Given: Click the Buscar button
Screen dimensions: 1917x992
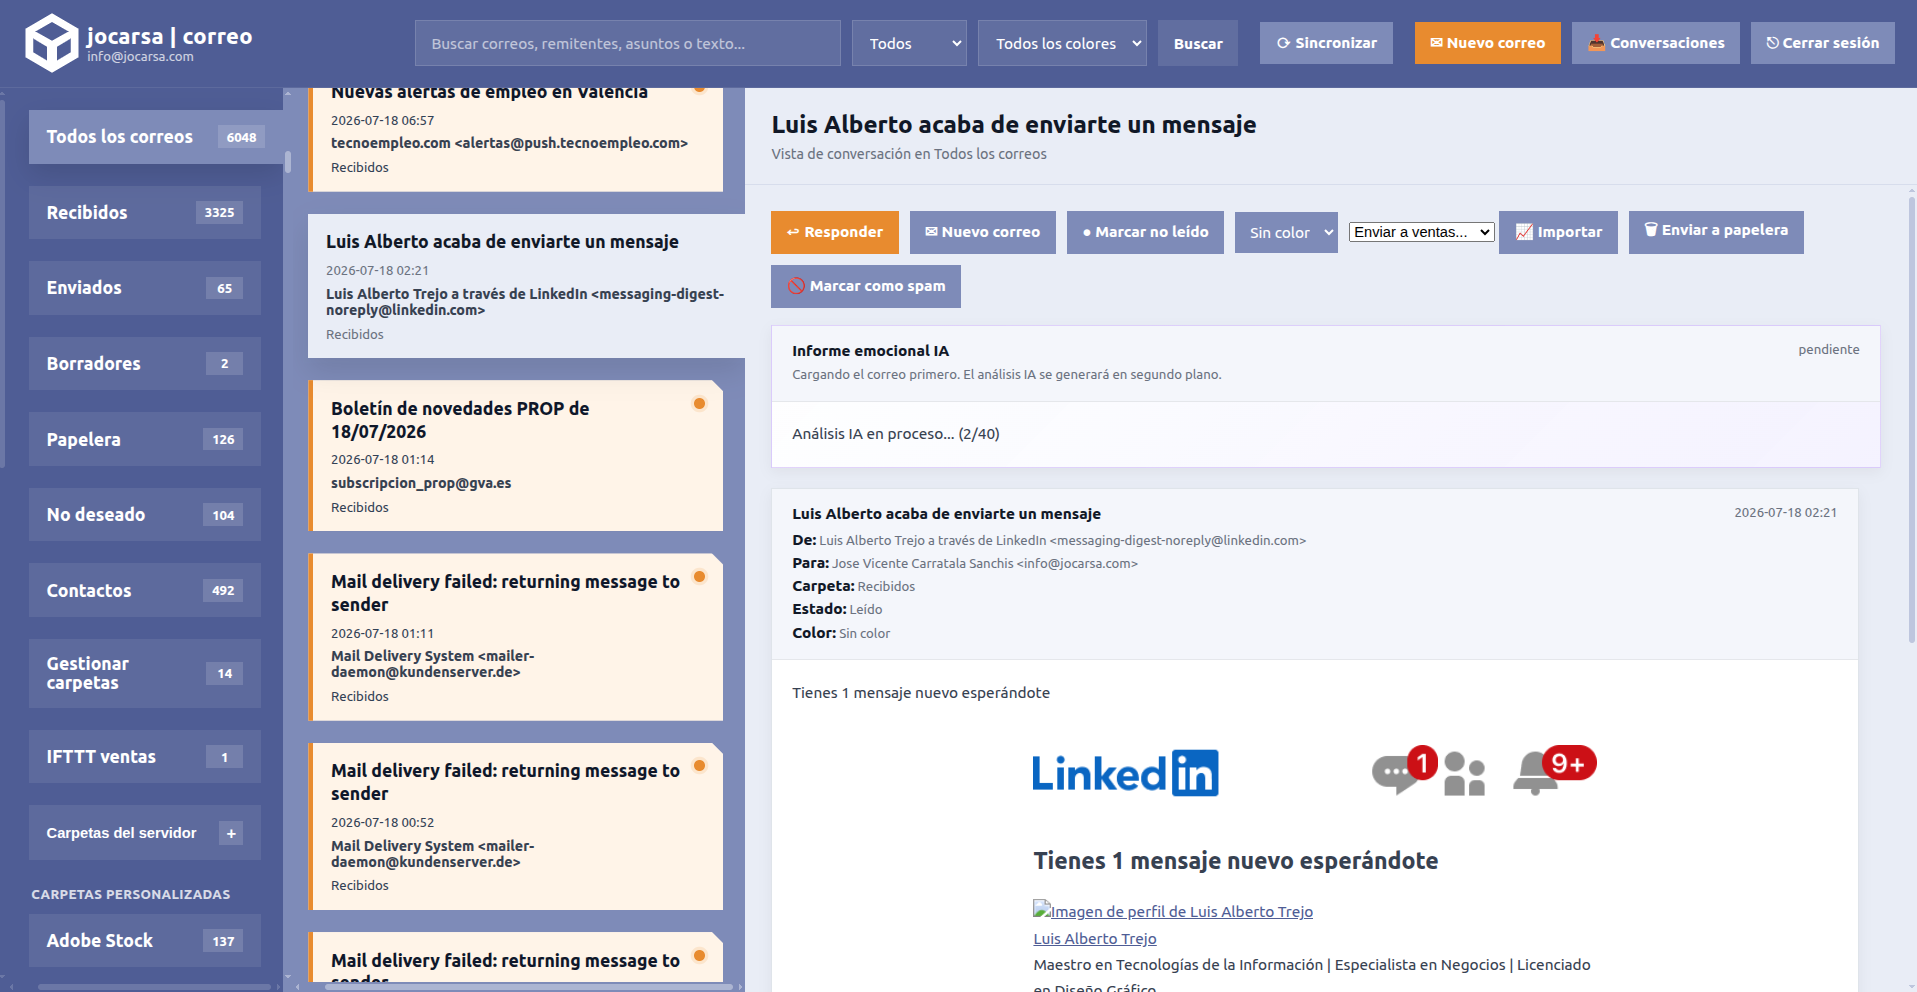Looking at the screenshot, I should [1198, 43].
